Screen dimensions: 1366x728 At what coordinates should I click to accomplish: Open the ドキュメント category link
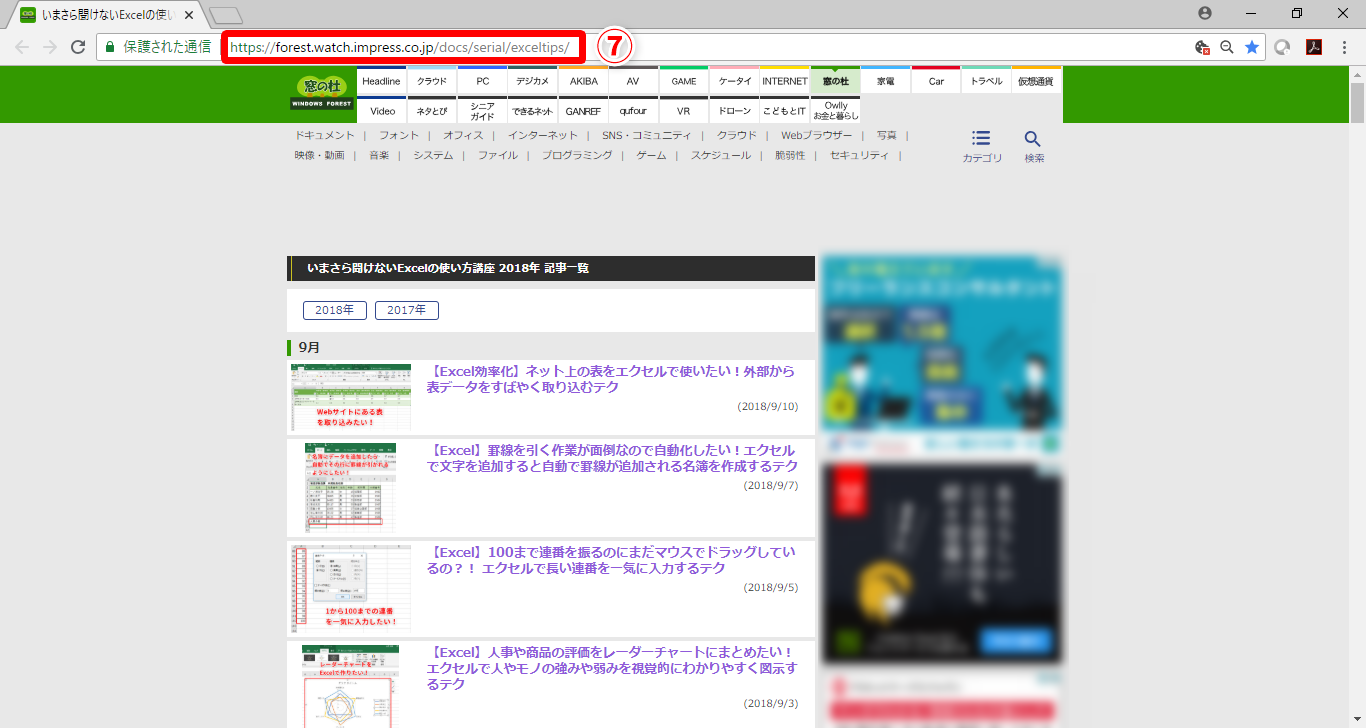(x=325, y=135)
